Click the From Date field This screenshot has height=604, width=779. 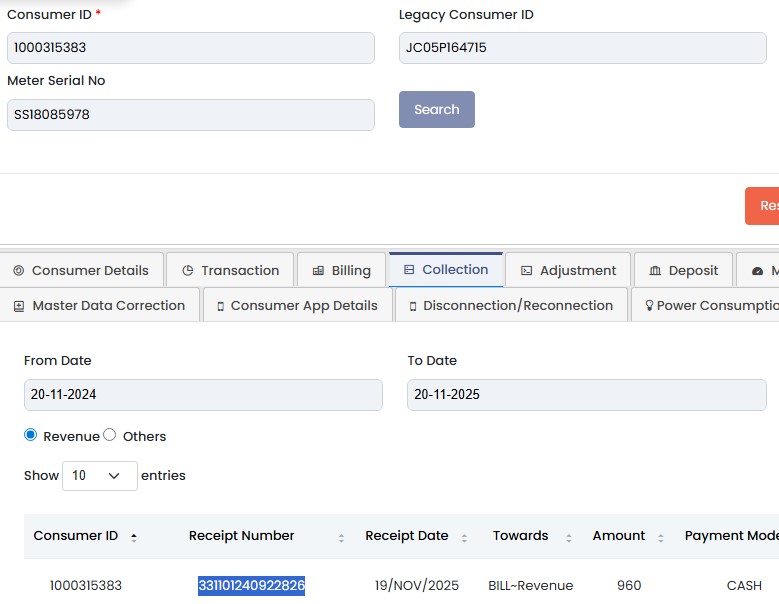203,395
